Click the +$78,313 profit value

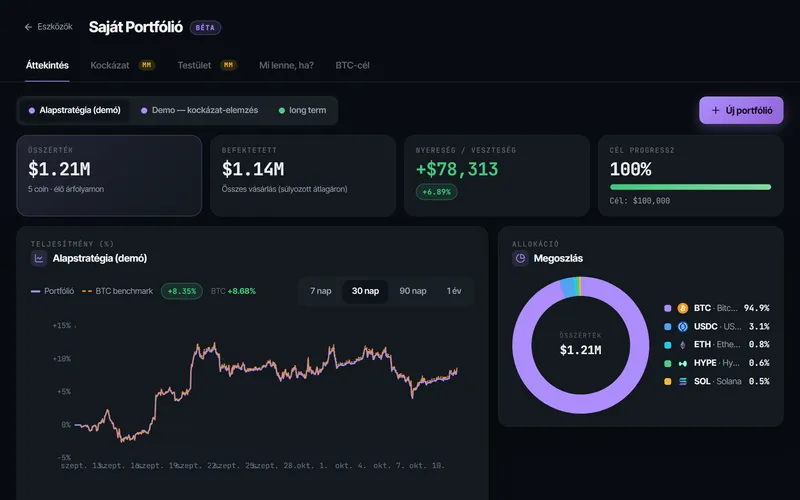pos(457,169)
